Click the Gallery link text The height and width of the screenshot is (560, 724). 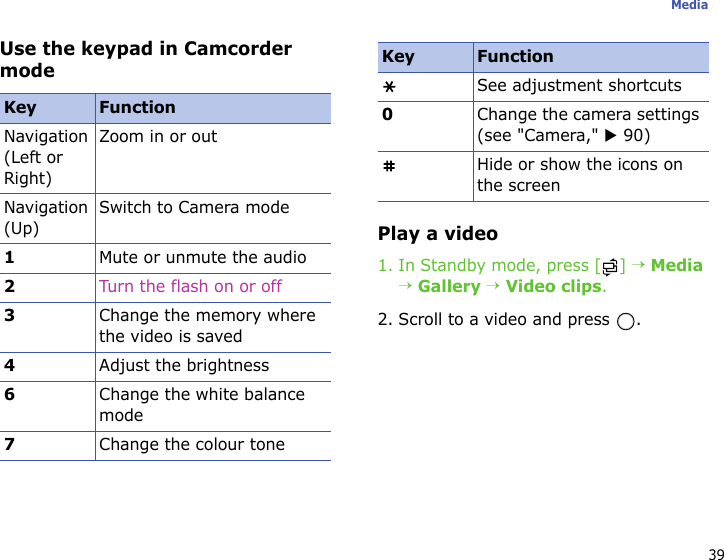pyautogui.click(x=449, y=287)
